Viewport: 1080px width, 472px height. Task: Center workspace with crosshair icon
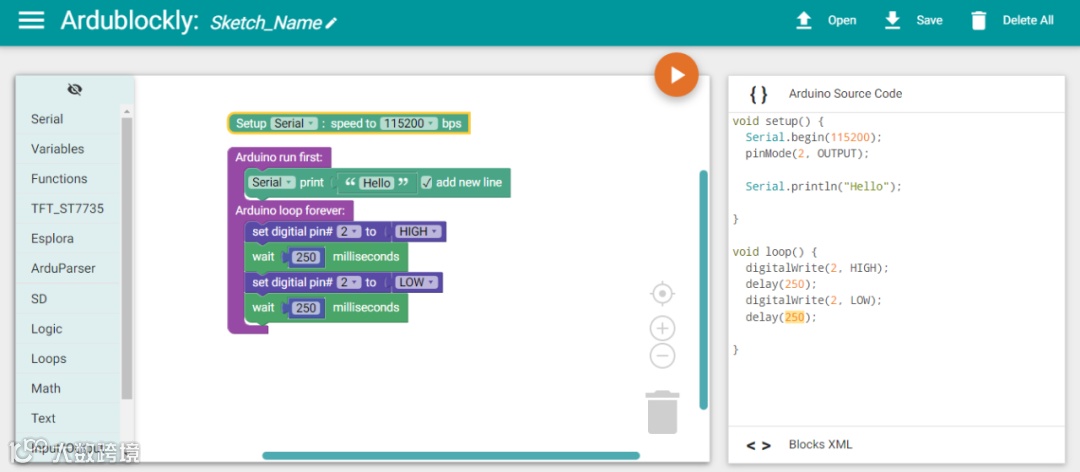[x=662, y=294]
